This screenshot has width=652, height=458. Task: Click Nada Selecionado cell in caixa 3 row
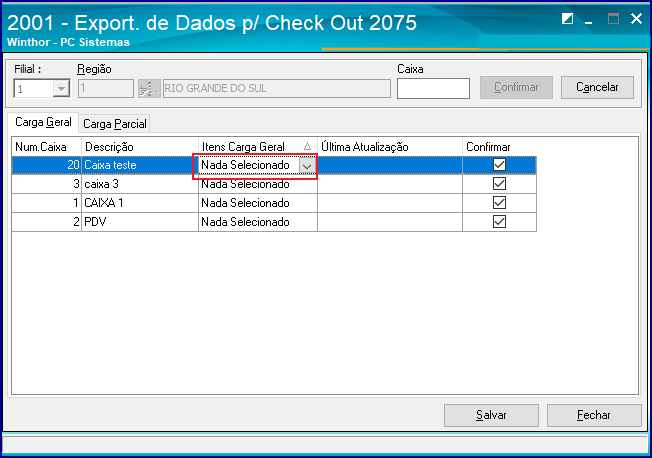click(x=258, y=185)
